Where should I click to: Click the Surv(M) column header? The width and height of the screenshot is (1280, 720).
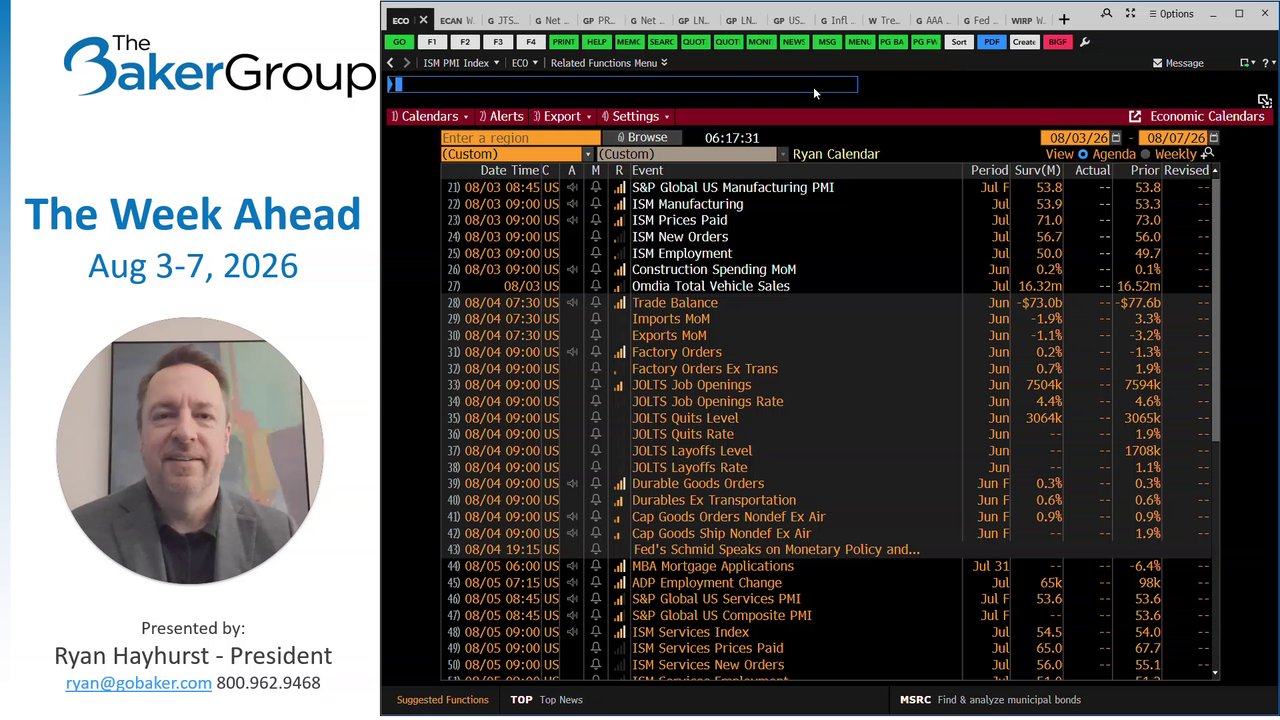(1037, 171)
